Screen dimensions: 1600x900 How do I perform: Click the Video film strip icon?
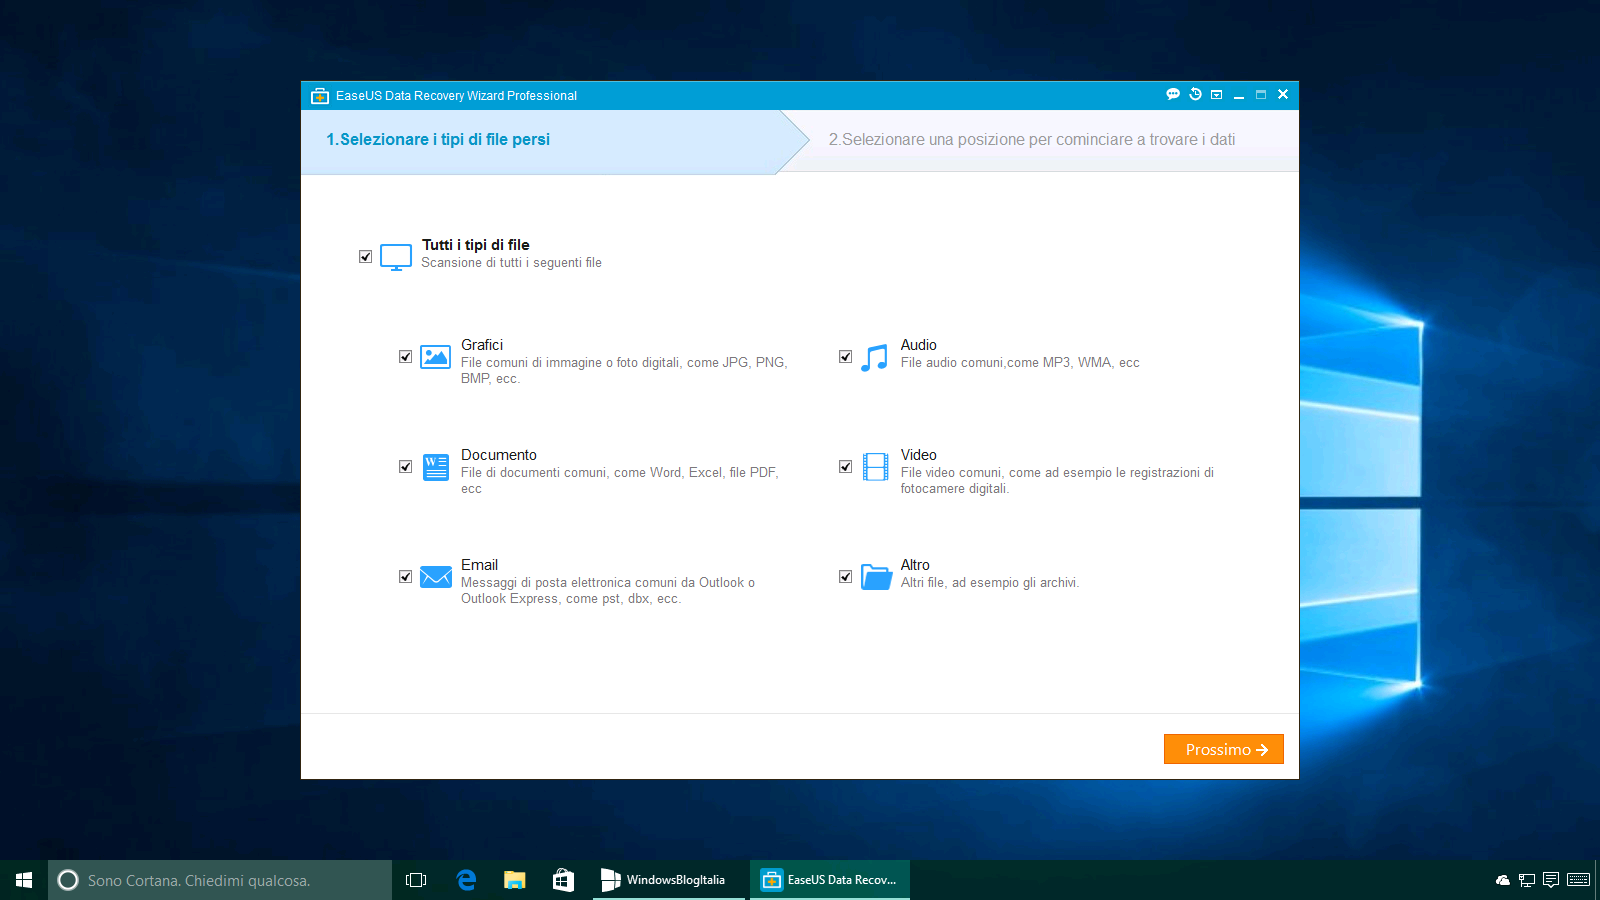(x=876, y=467)
